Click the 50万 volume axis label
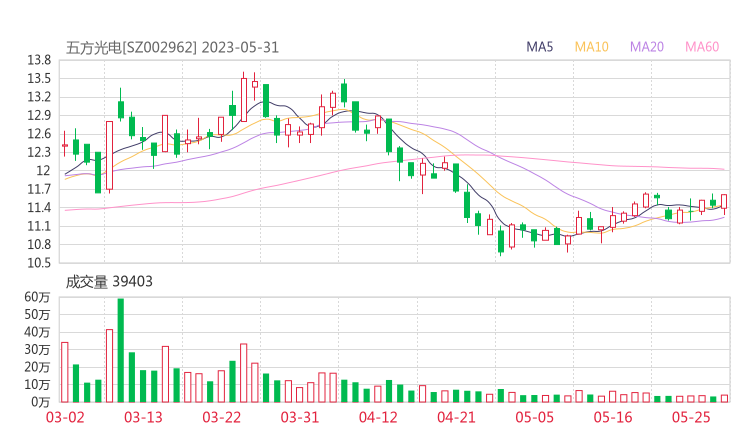Screen dimensions: 740x440 pyautogui.click(x=37, y=314)
